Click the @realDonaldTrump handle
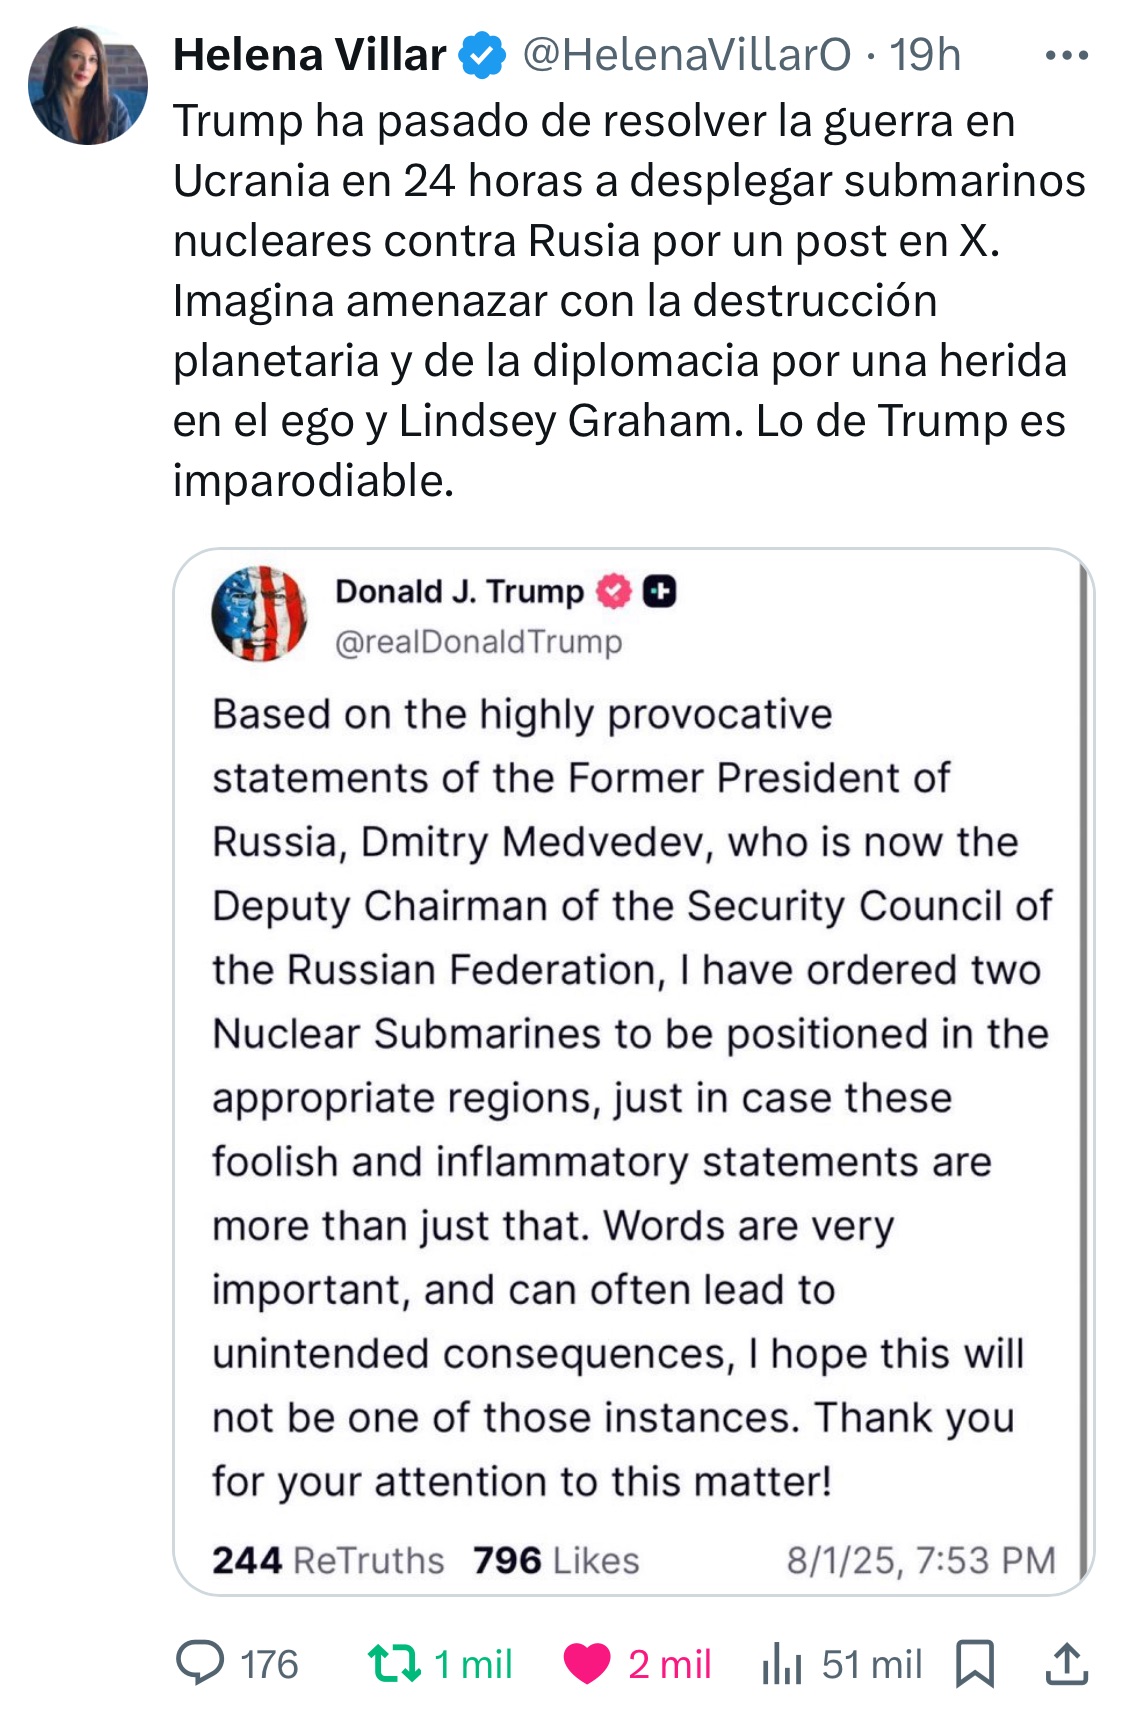Screen dimensions: 1121x1729 click(x=478, y=642)
